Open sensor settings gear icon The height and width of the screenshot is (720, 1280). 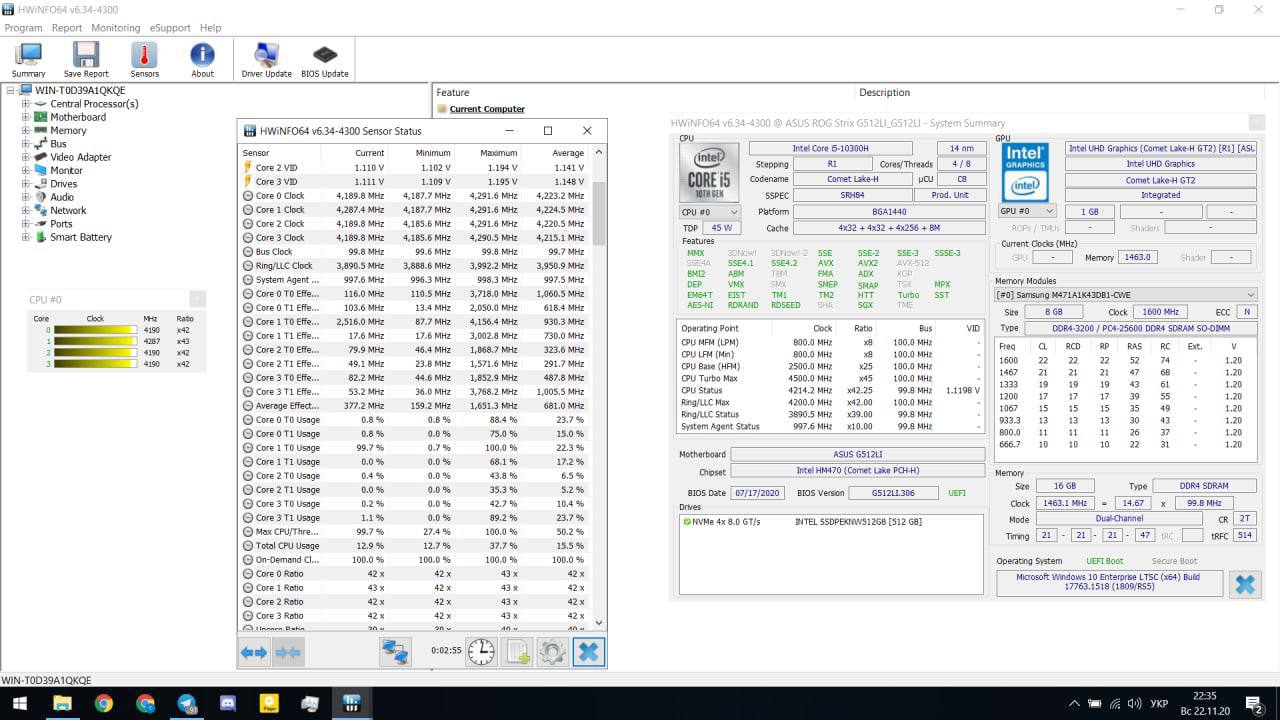pos(552,652)
